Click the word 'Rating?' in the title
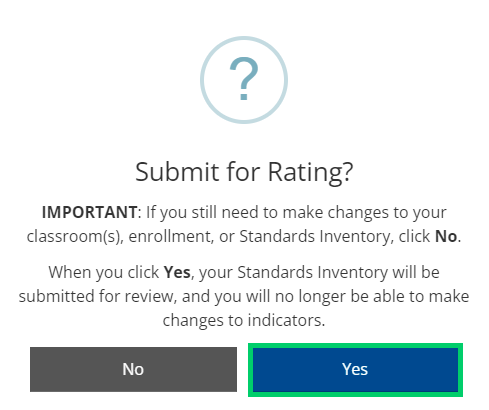 (310, 172)
